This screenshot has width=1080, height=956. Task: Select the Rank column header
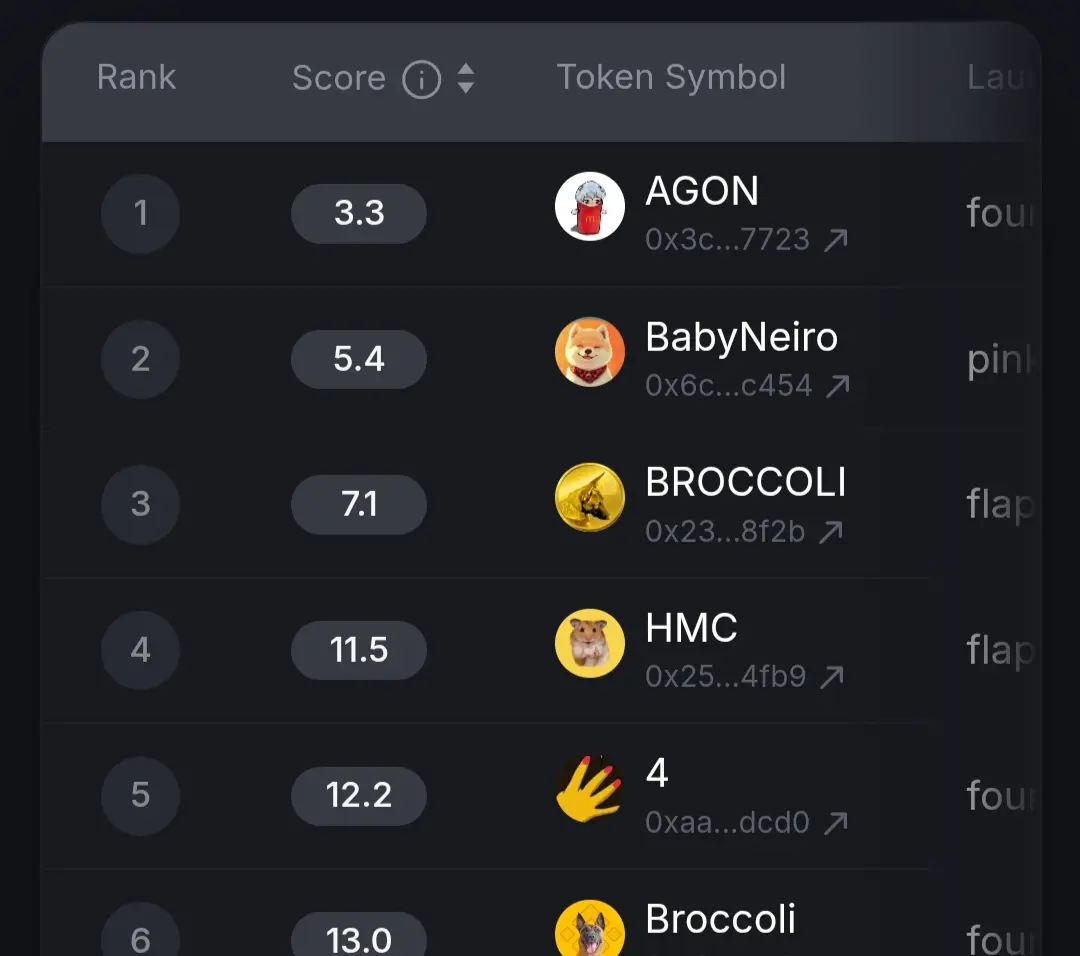click(x=136, y=77)
